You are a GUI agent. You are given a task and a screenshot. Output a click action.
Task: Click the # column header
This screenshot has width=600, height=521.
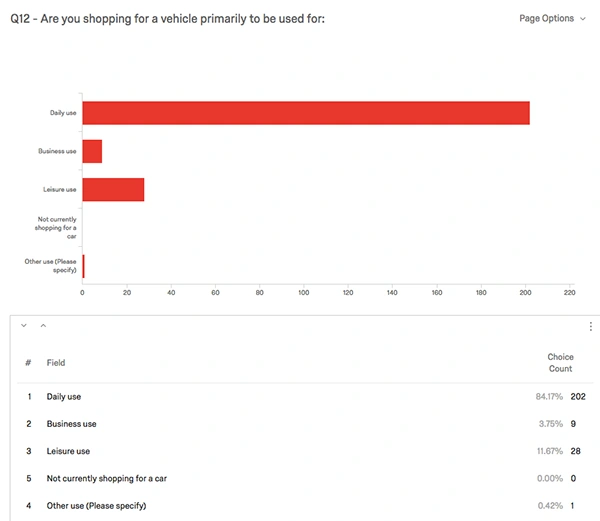coord(28,363)
